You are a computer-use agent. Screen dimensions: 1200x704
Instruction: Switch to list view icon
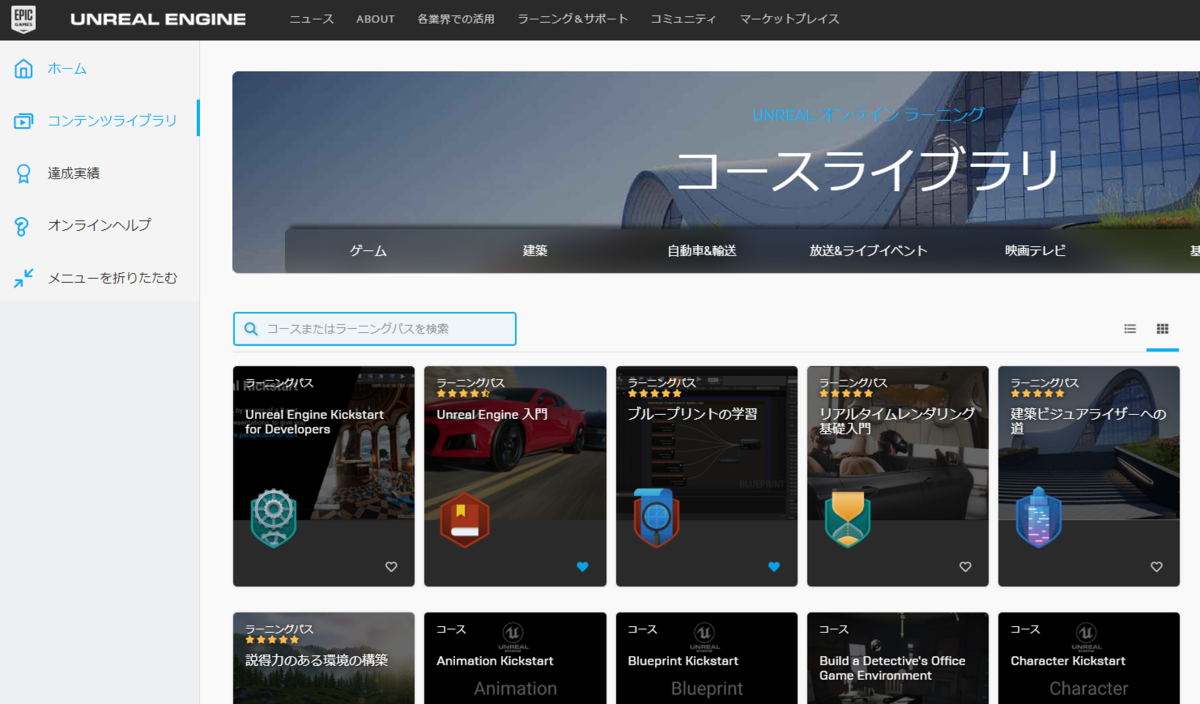pos(1130,328)
